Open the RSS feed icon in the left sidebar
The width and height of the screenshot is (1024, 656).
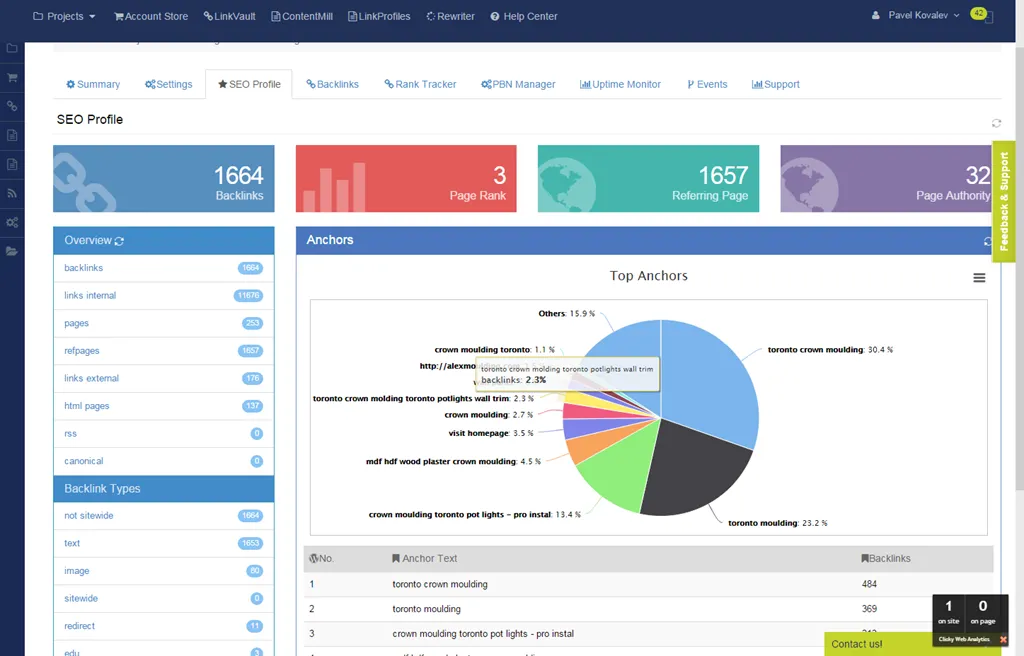[x=12, y=193]
